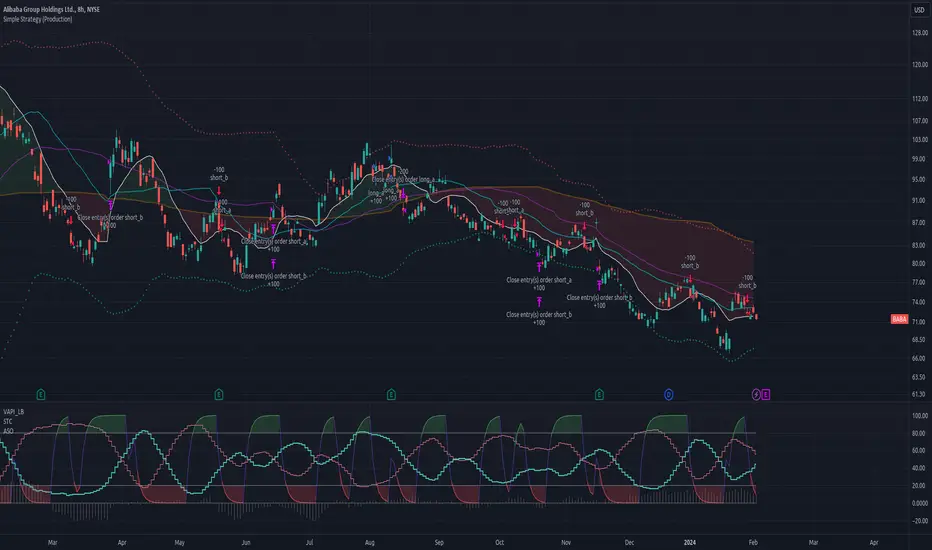Click the 63.50 price axis label
Viewport: 932px width, 550px height.
pyautogui.click(x=920, y=377)
